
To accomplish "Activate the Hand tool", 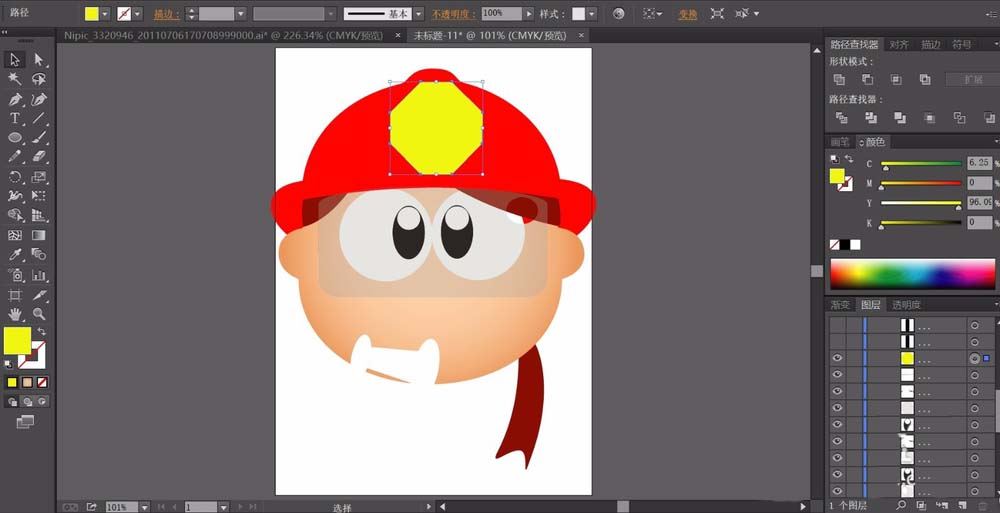I will pos(15,314).
